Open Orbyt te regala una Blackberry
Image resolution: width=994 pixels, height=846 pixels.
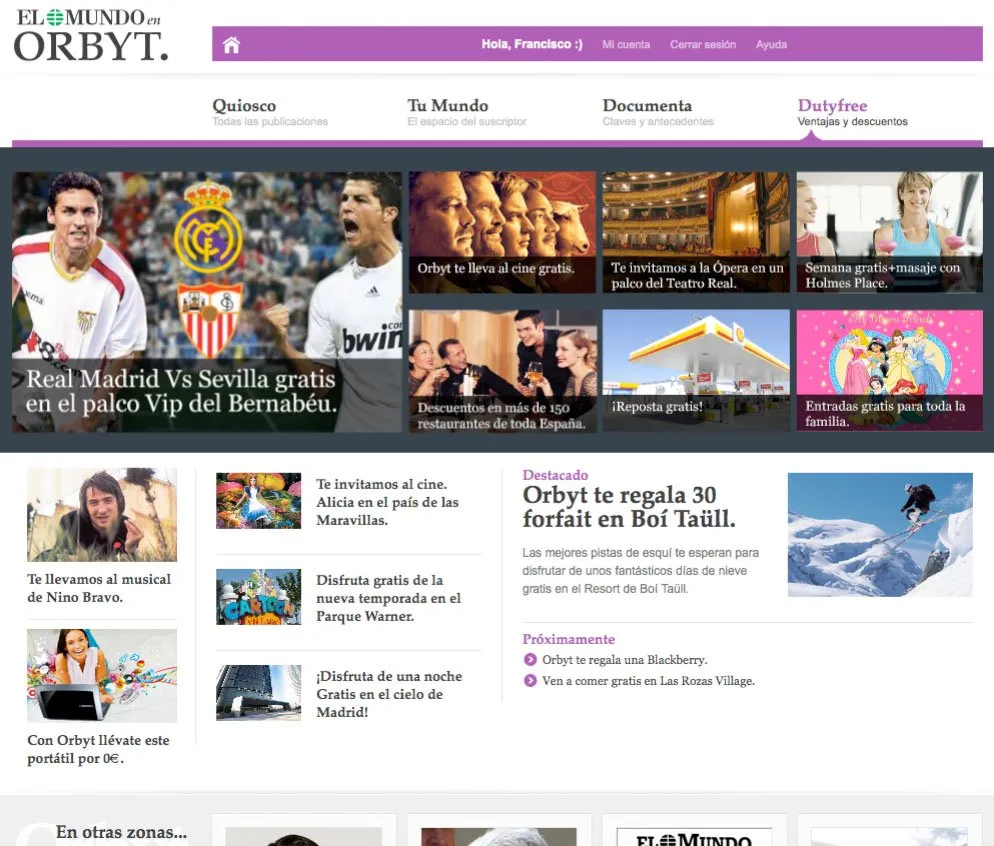624,660
